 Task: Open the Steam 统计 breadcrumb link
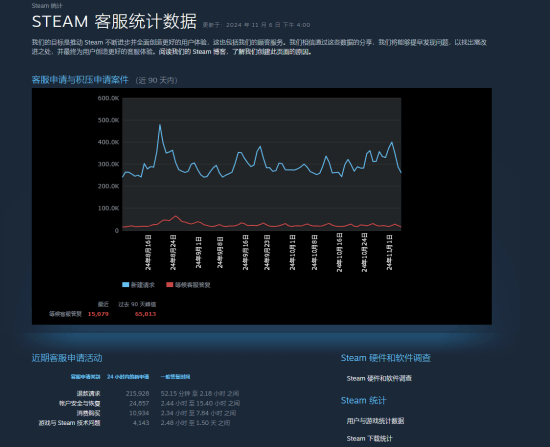47,6
